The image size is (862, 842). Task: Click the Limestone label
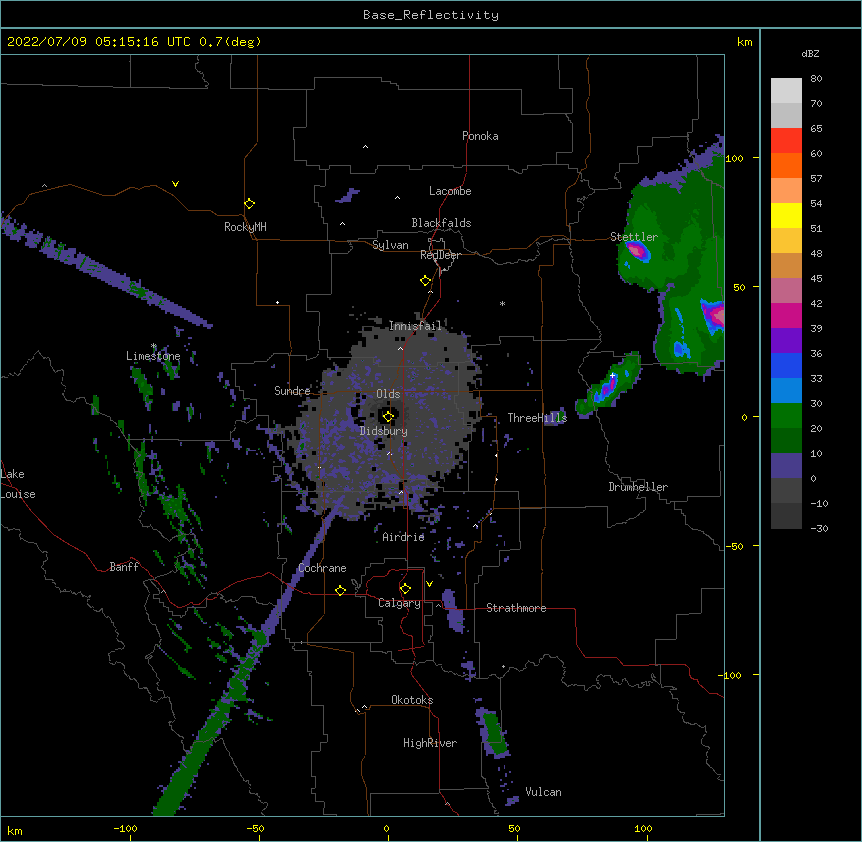pos(153,356)
